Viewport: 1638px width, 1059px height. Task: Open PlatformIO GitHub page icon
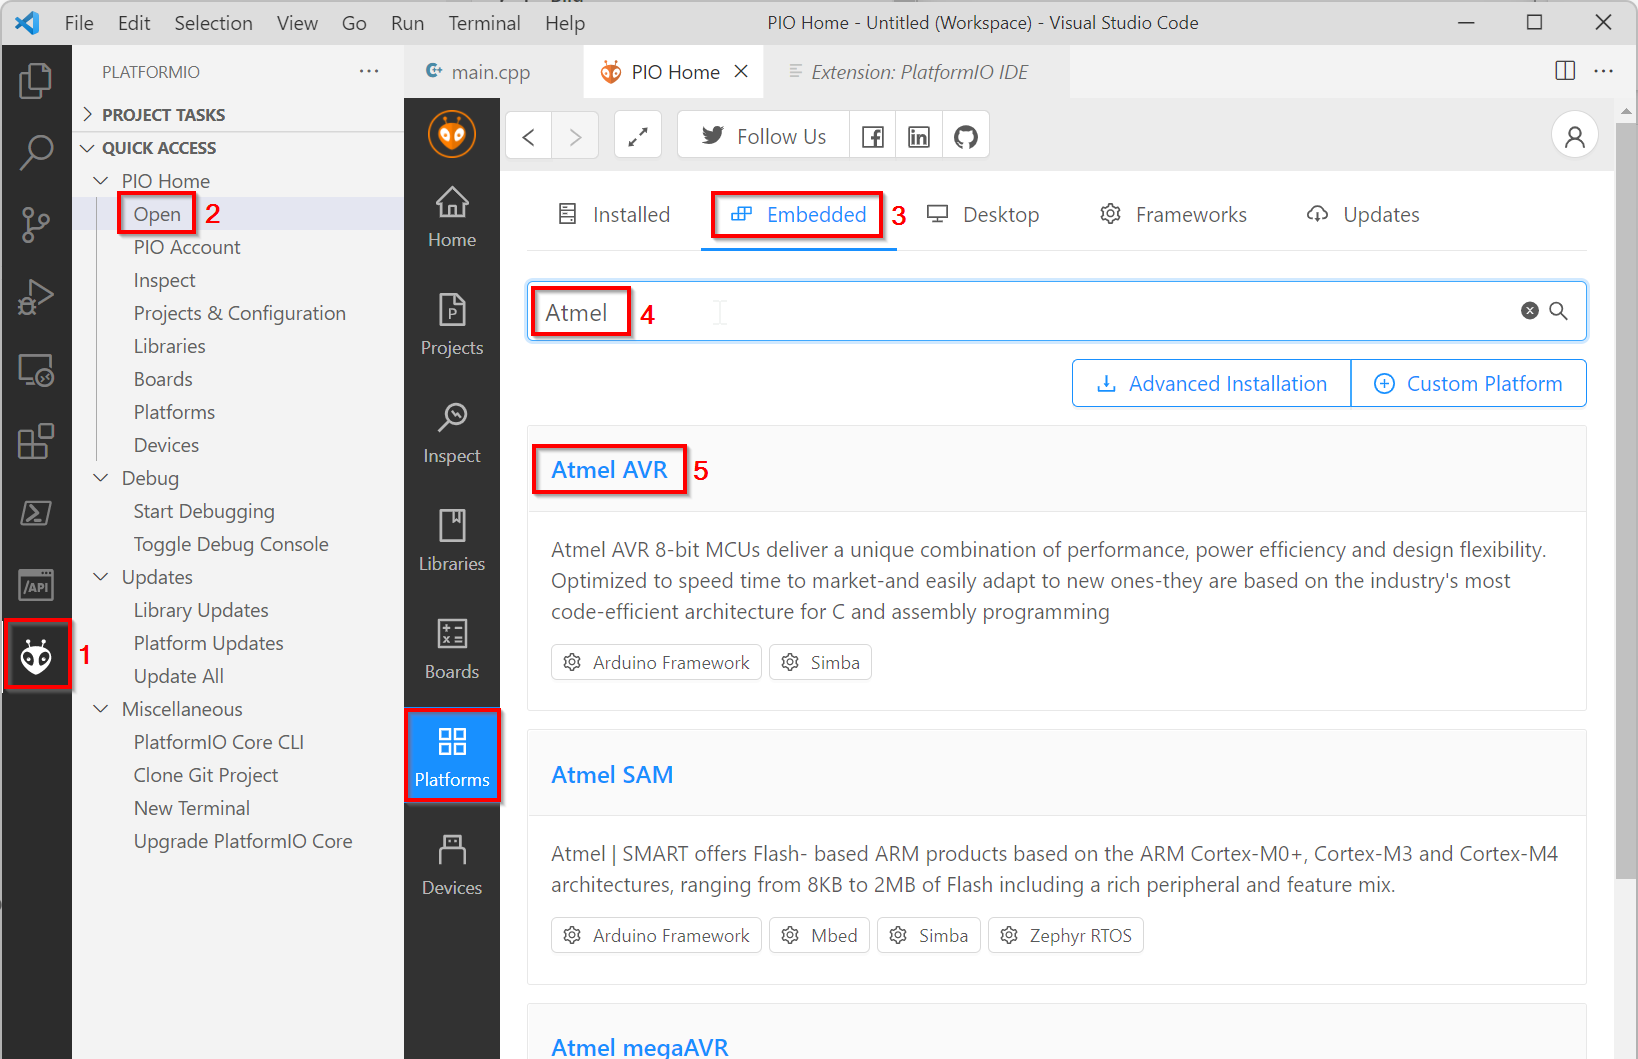coord(966,136)
